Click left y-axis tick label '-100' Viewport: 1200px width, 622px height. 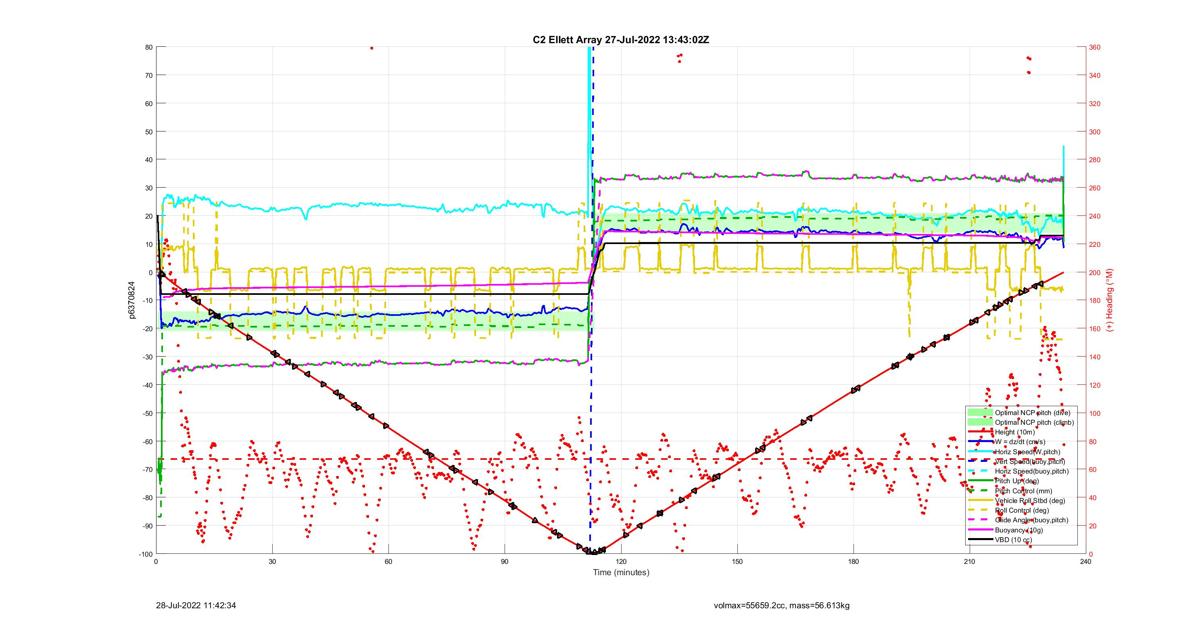pos(145,554)
